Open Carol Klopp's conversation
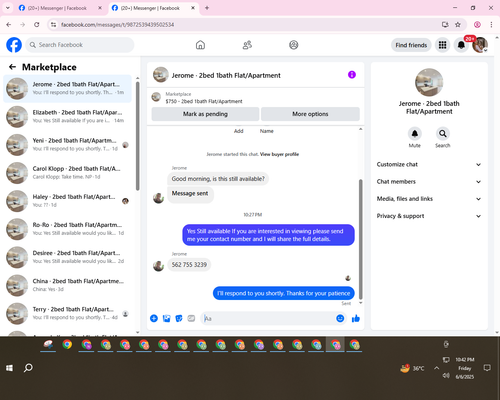The height and width of the screenshot is (400, 500). [x=67, y=173]
